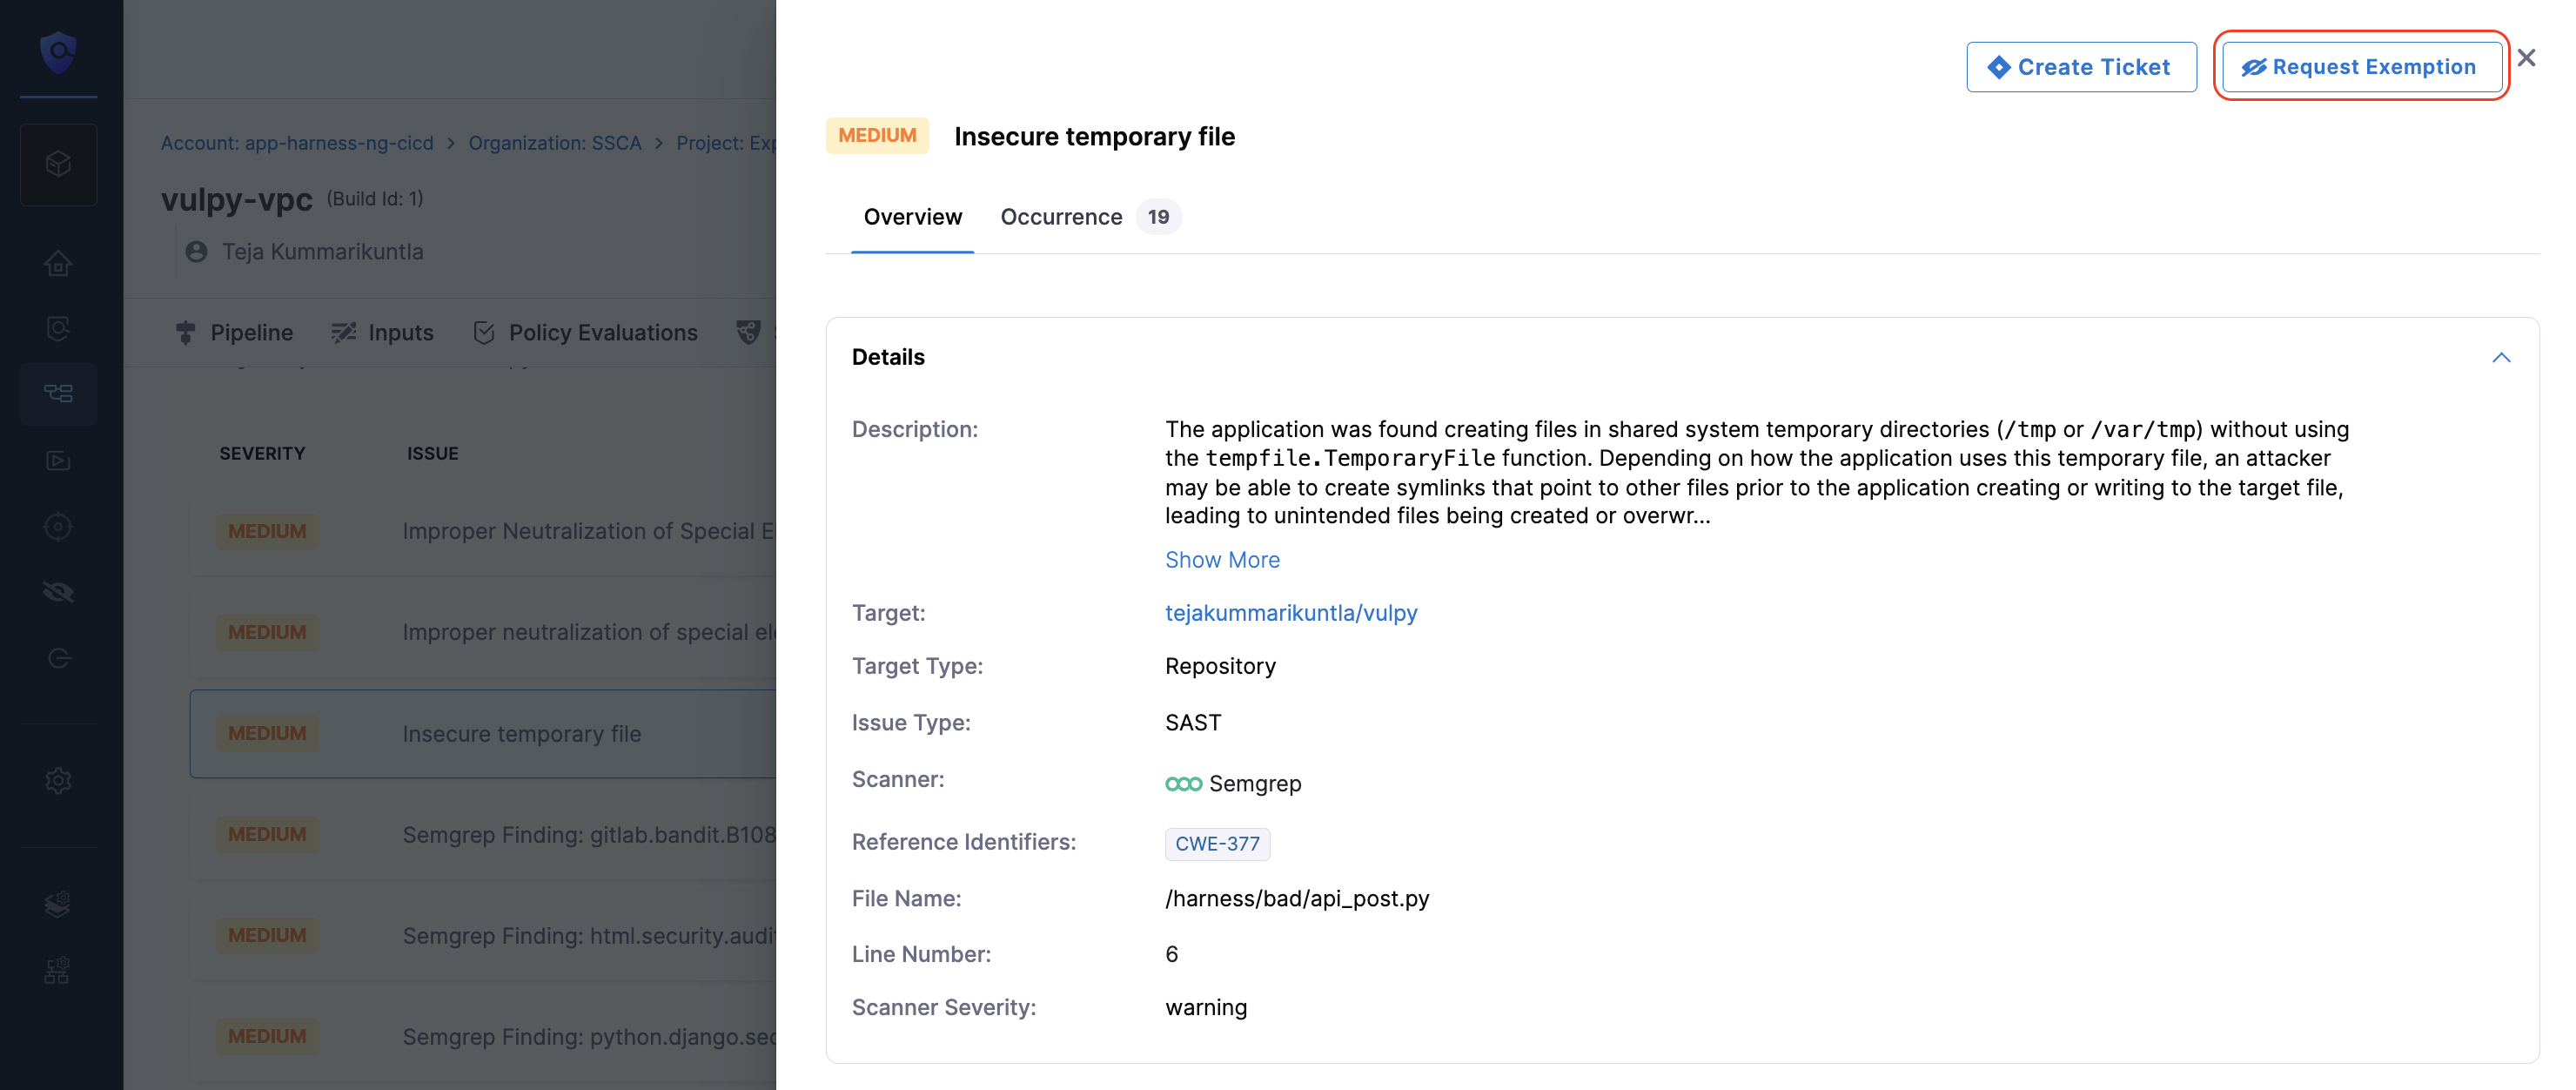2576x1090 pixels.
Task: Click Organization: SSCA breadcrumb link
Action: [x=554, y=143]
